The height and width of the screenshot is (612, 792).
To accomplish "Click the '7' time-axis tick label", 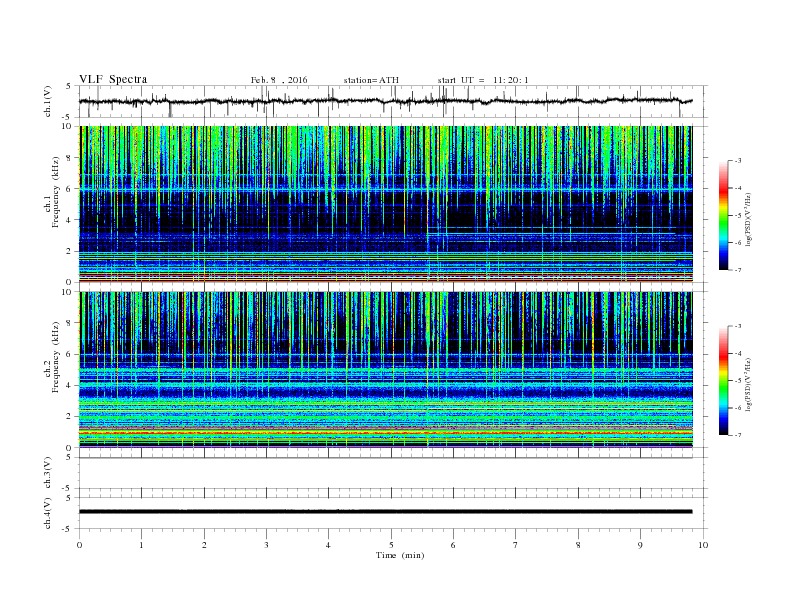I will [516, 545].
